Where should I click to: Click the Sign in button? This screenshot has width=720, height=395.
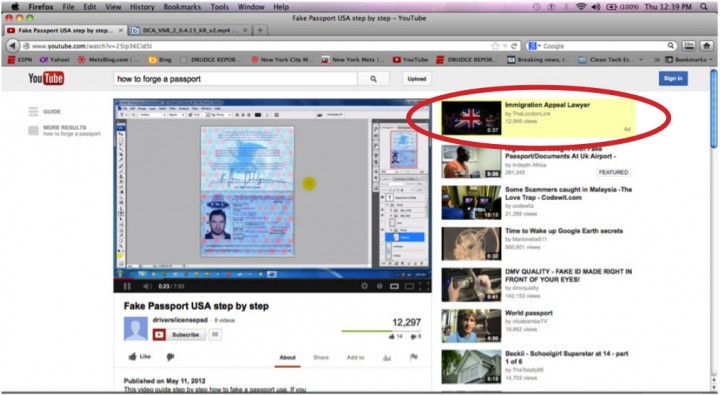(673, 79)
